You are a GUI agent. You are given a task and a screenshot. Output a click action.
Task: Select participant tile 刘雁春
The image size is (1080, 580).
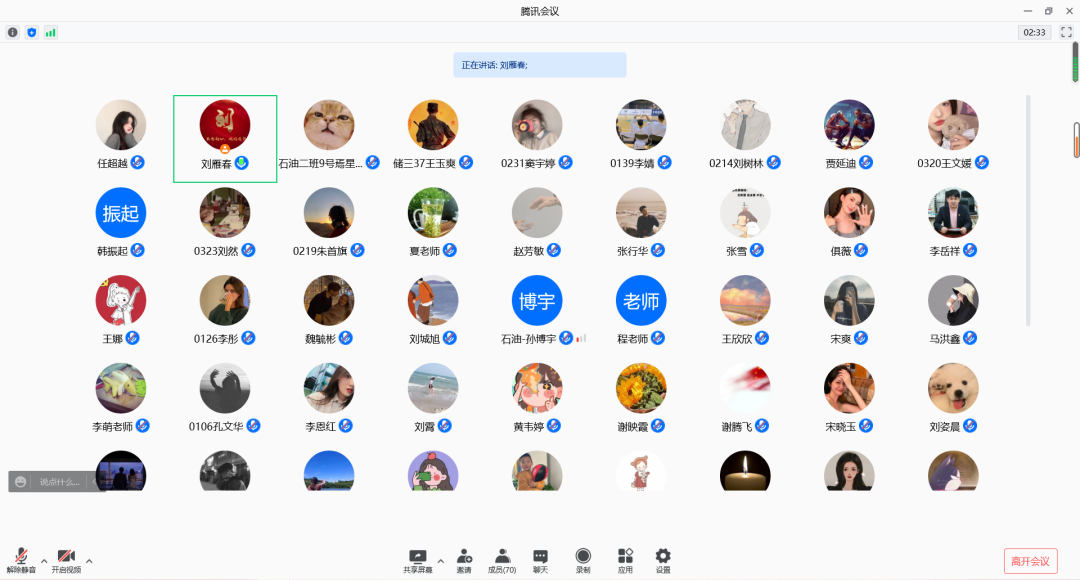click(x=225, y=138)
